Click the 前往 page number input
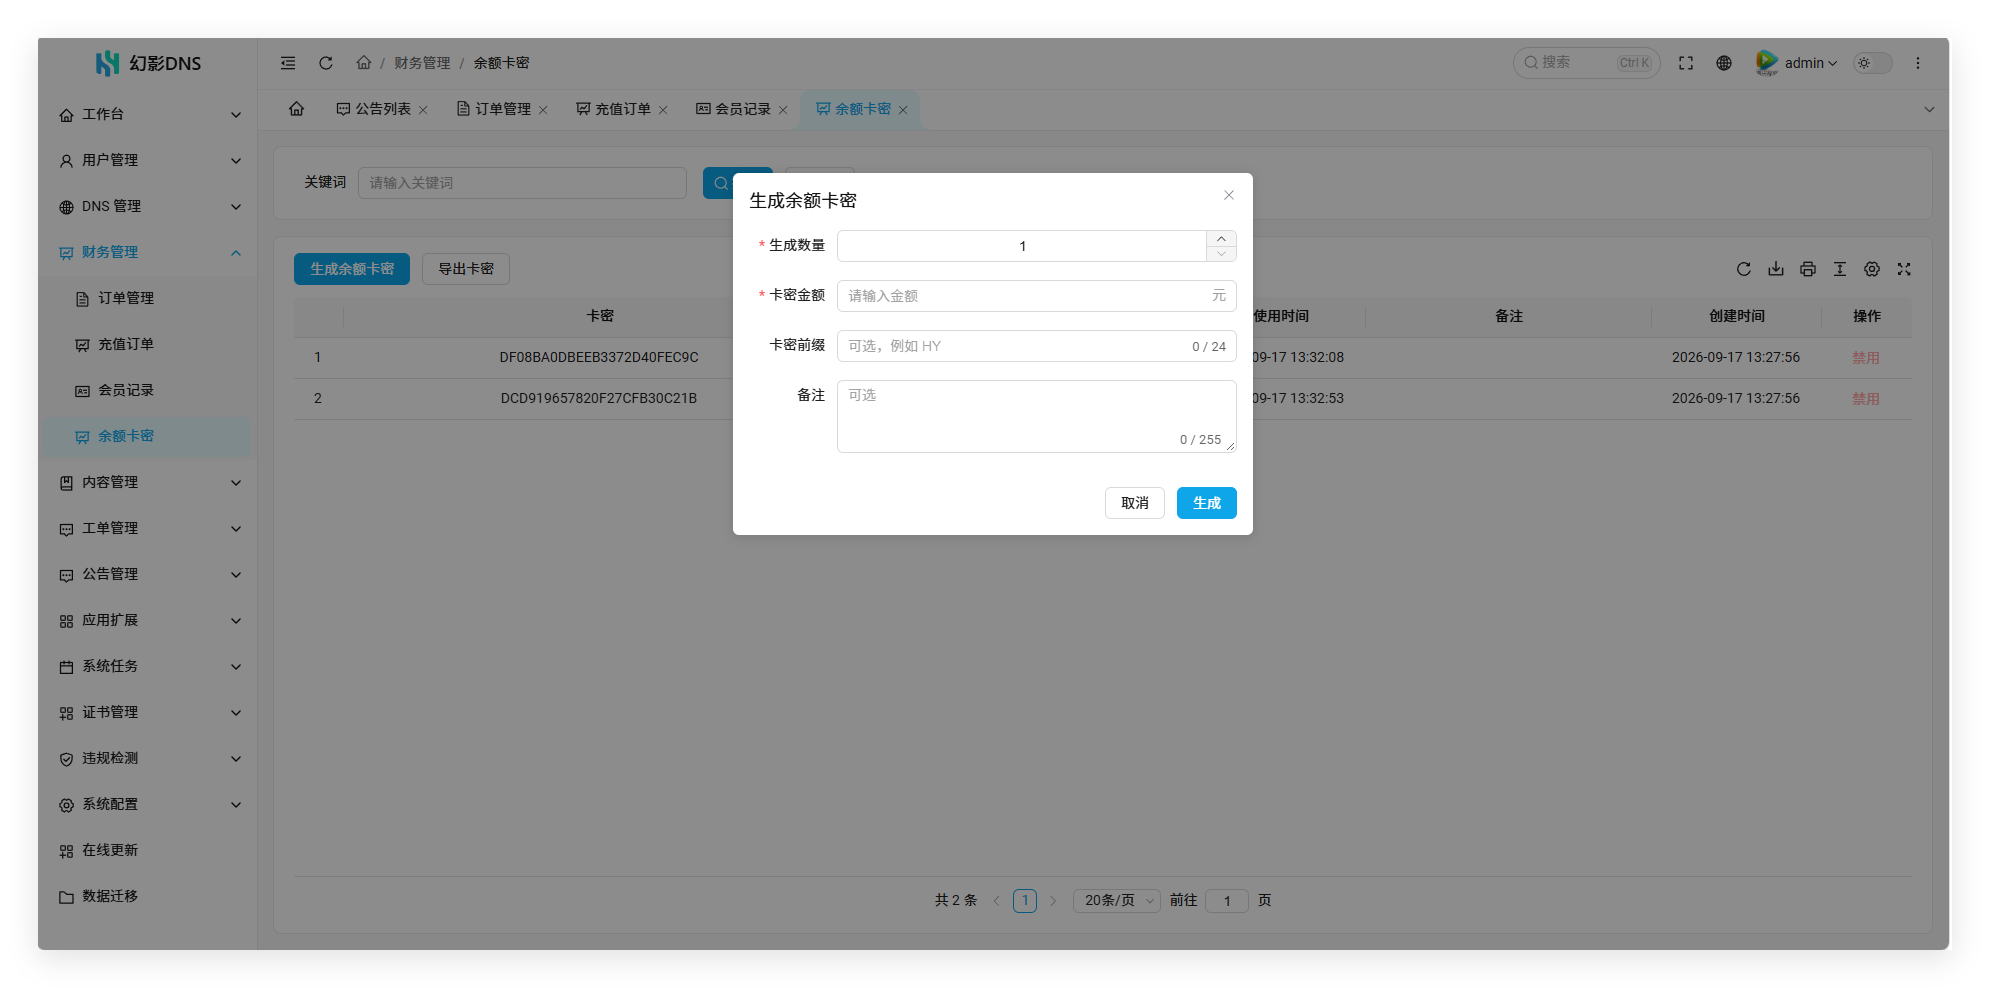This screenshot has width=1990, height=988. (1227, 901)
